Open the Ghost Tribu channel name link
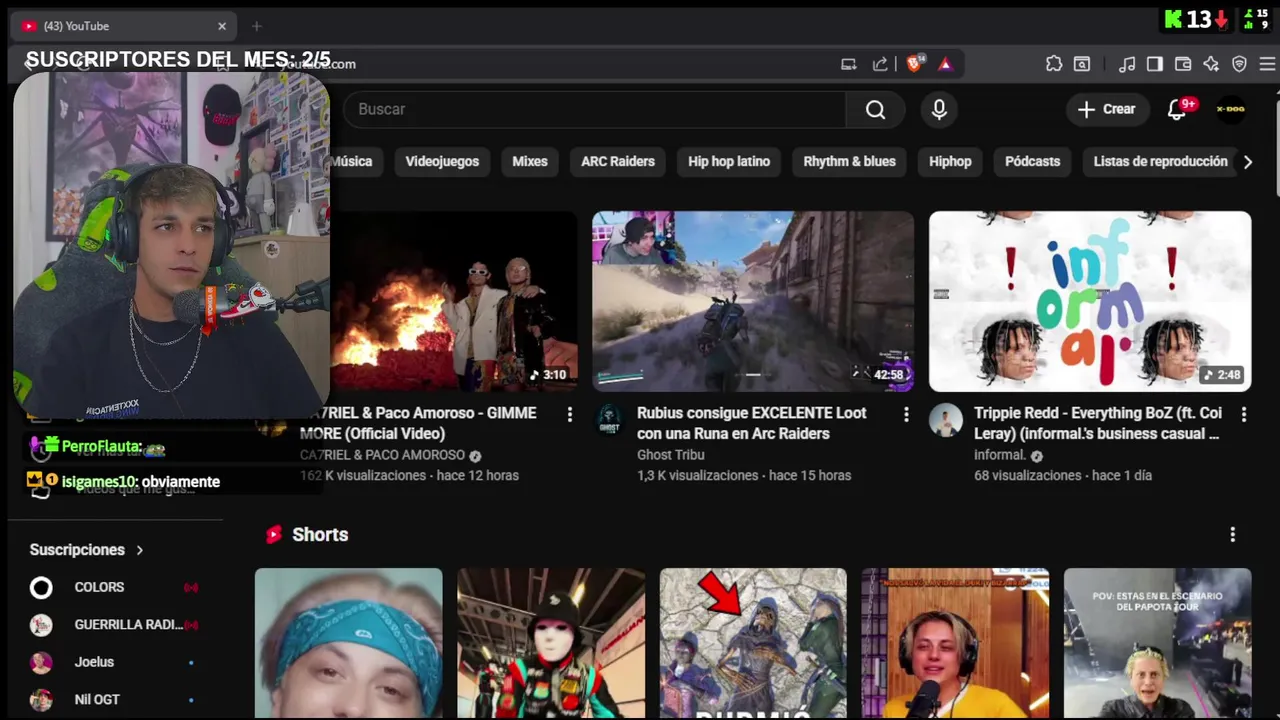 tap(671, 455)
